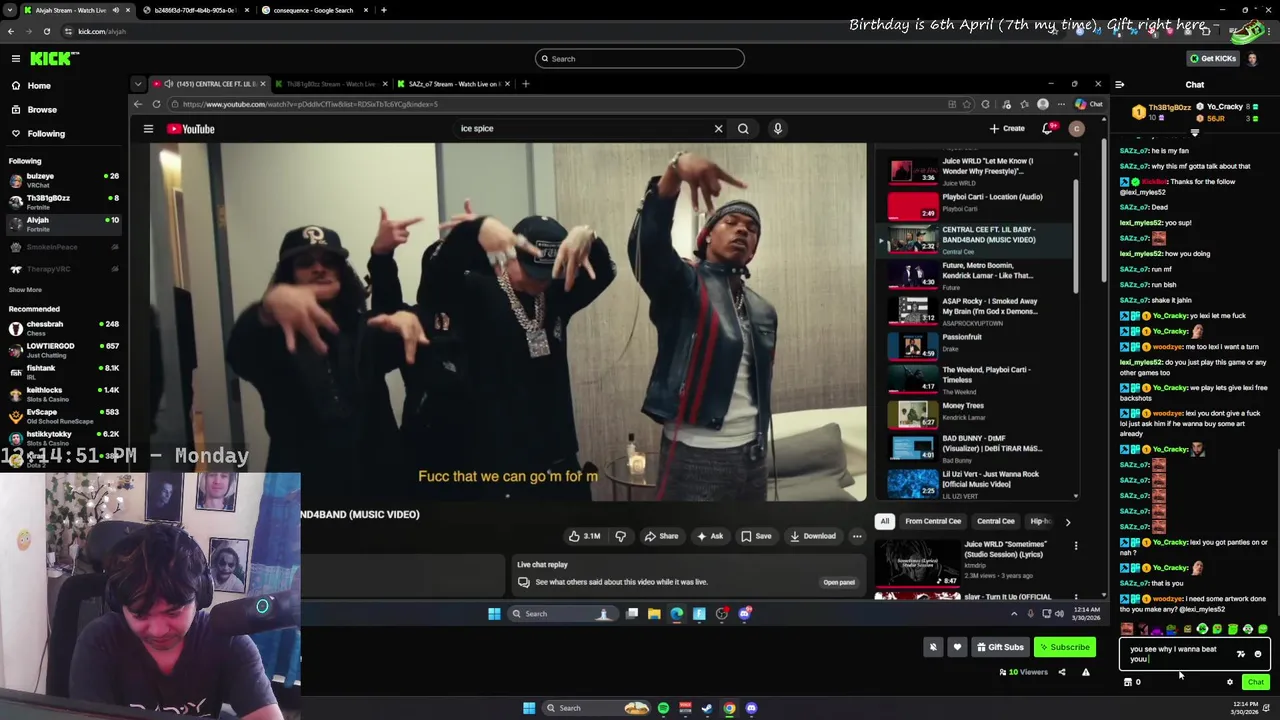1280x720 pixels.
Task: Click the Get KICKs button
Action: point(1212,59)
